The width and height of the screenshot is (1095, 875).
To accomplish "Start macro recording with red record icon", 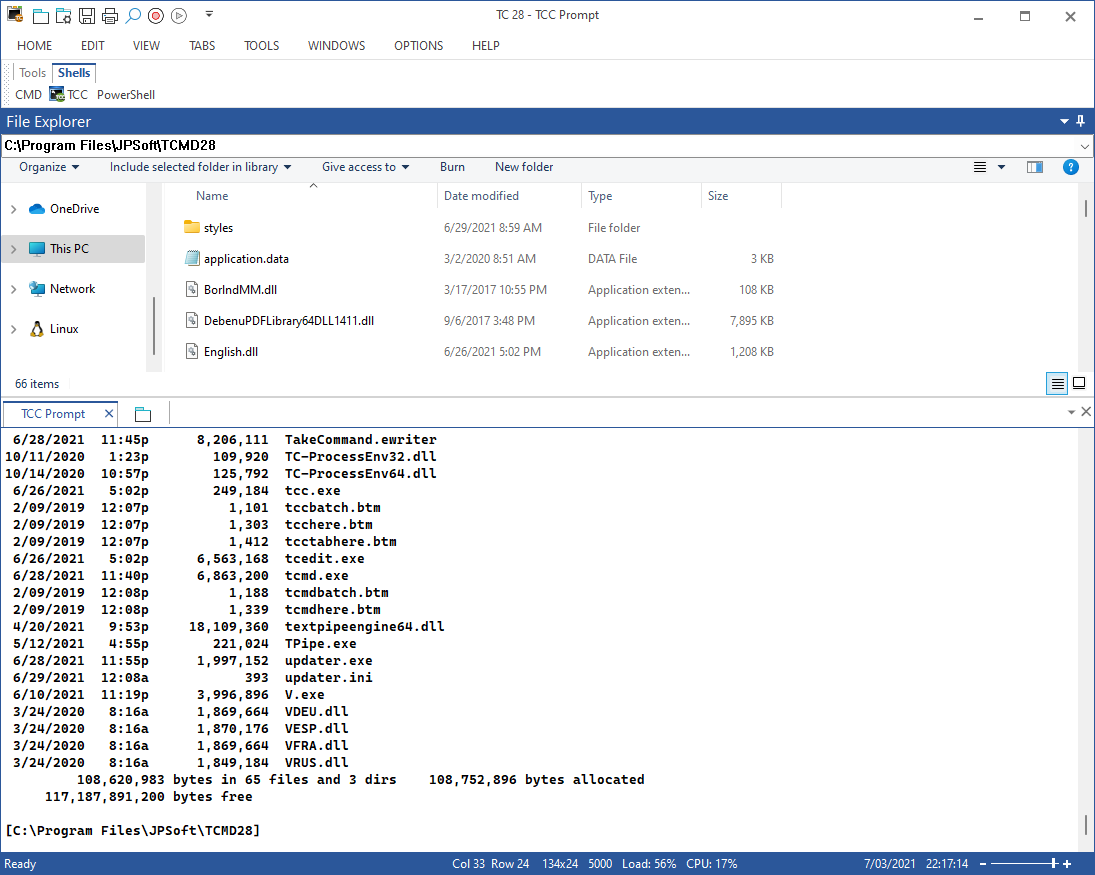I will click(156, 15).
